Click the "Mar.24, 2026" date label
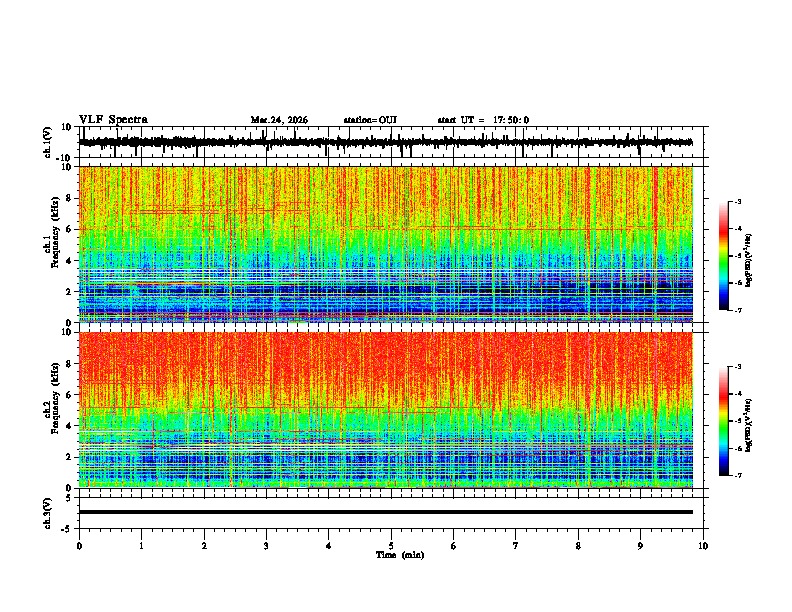 [279, 120]
